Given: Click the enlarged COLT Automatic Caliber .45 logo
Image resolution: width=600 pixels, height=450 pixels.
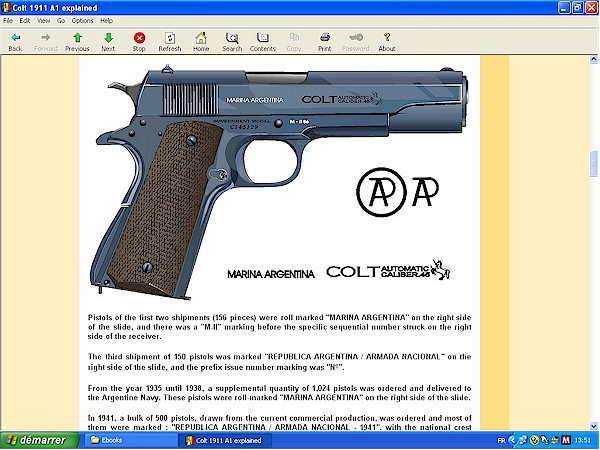Looking at the screenshot, I should coord(388,270).
